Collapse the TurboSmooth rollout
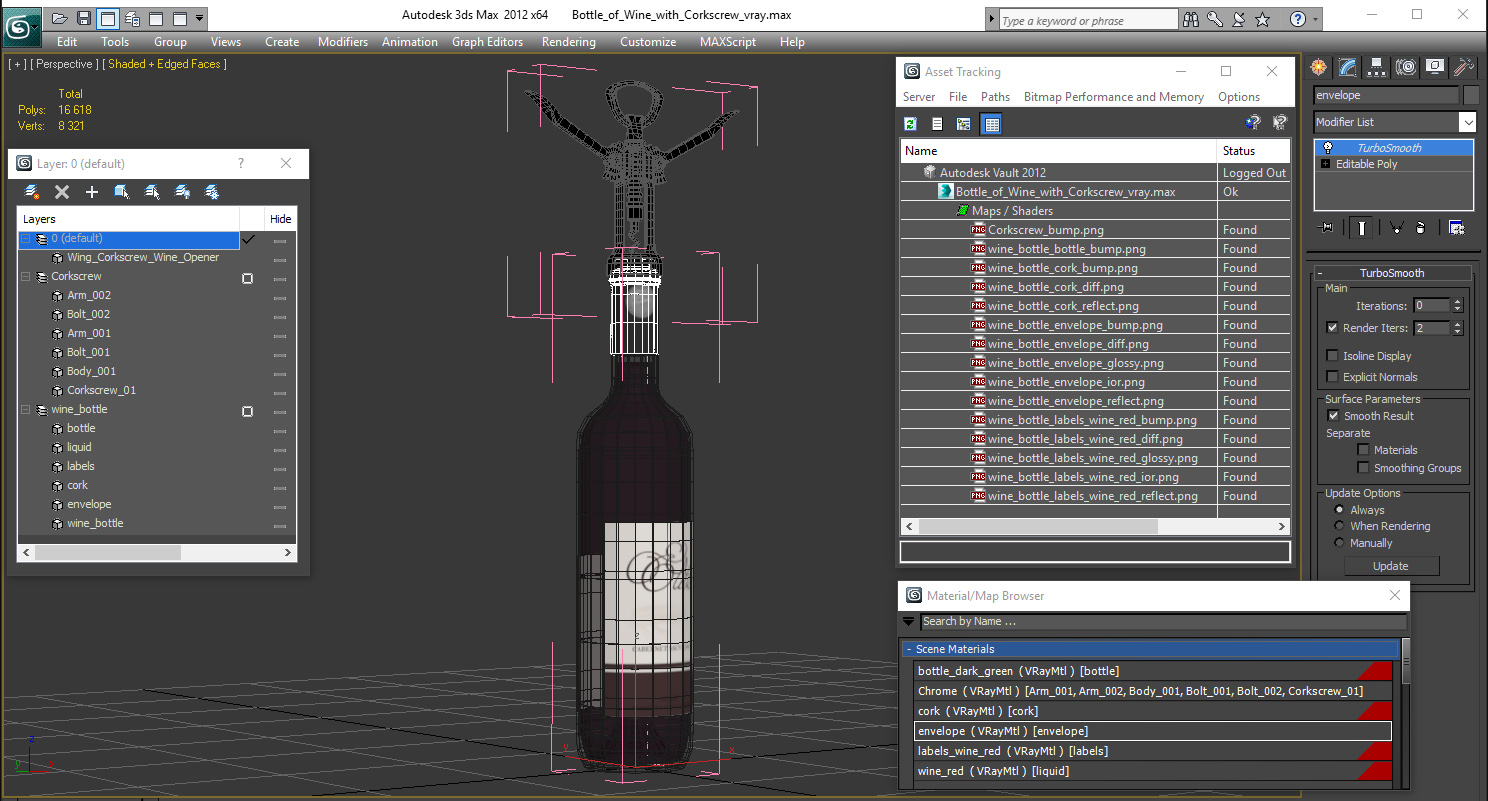The width and height of the screenshot is (1488, 801). [1320, 273]
